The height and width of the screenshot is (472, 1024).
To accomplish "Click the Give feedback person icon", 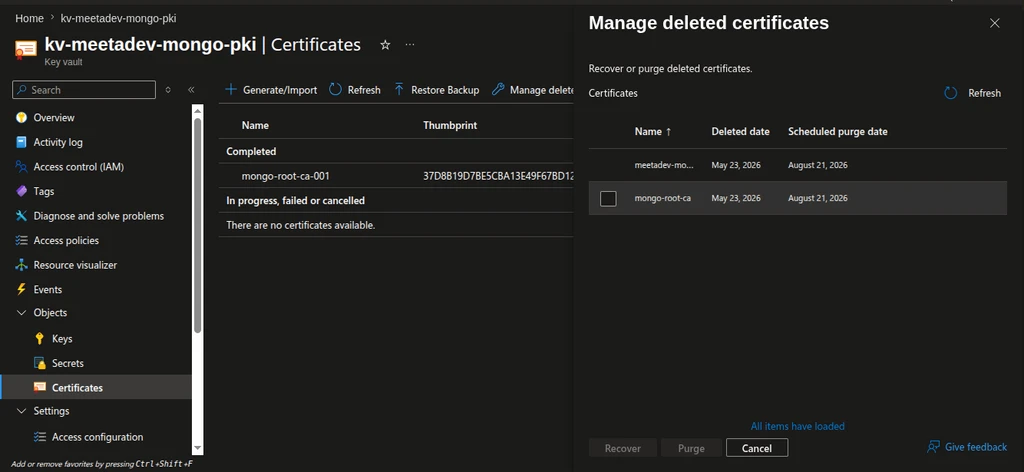I will (933, 447).
